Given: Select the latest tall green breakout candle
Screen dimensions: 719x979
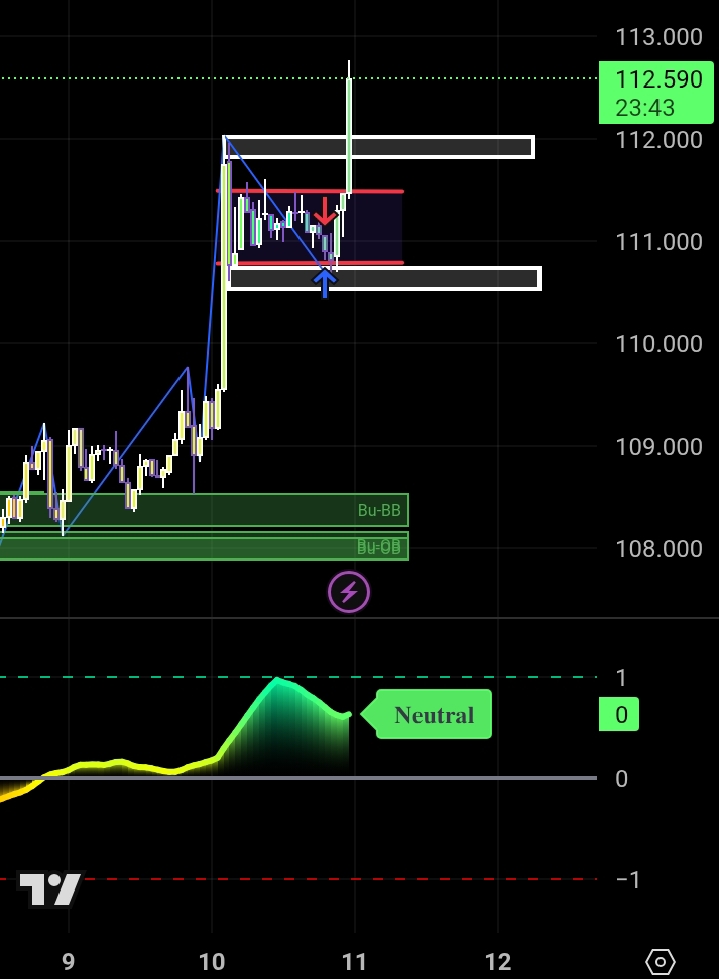Looking at the screenshot, I should point(349,135).
